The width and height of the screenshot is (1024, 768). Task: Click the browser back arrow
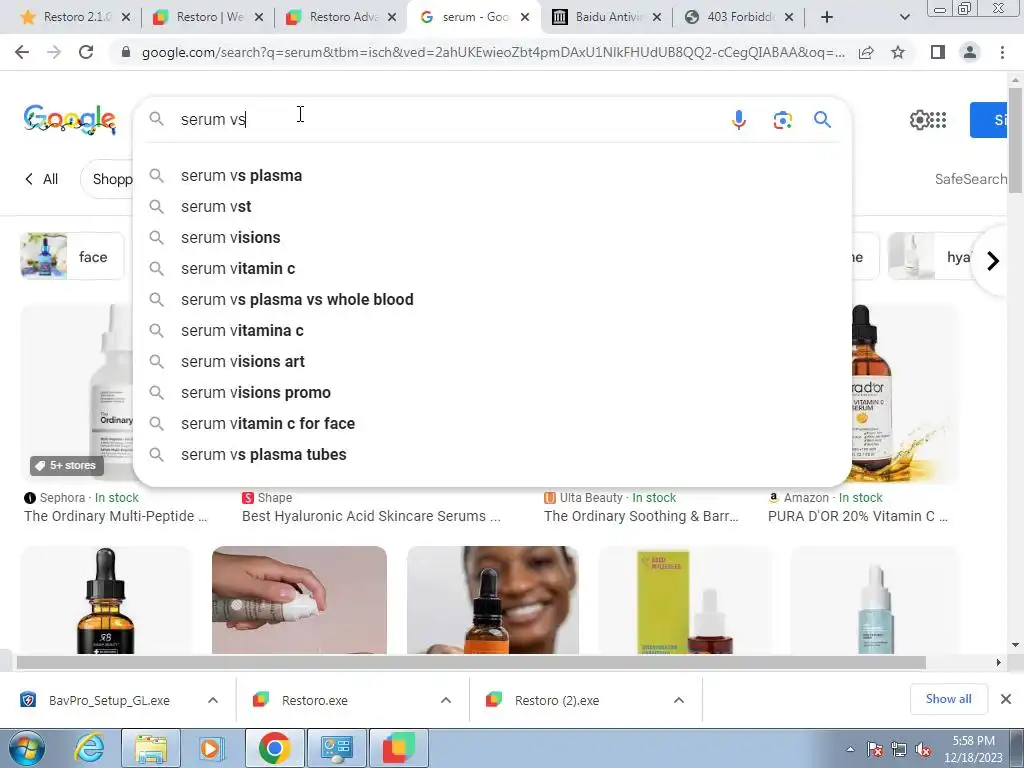click(x=22, y=52)
